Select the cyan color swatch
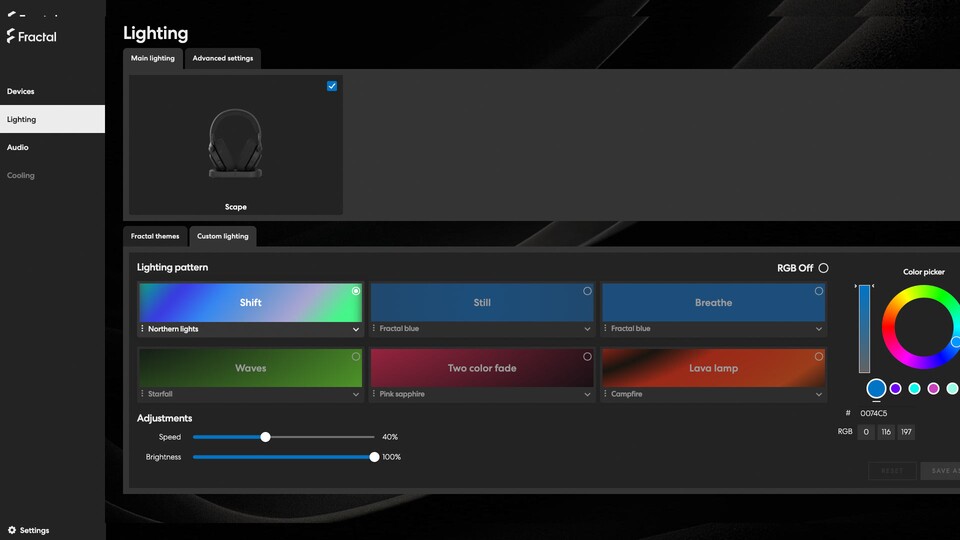 click(915, 389)
